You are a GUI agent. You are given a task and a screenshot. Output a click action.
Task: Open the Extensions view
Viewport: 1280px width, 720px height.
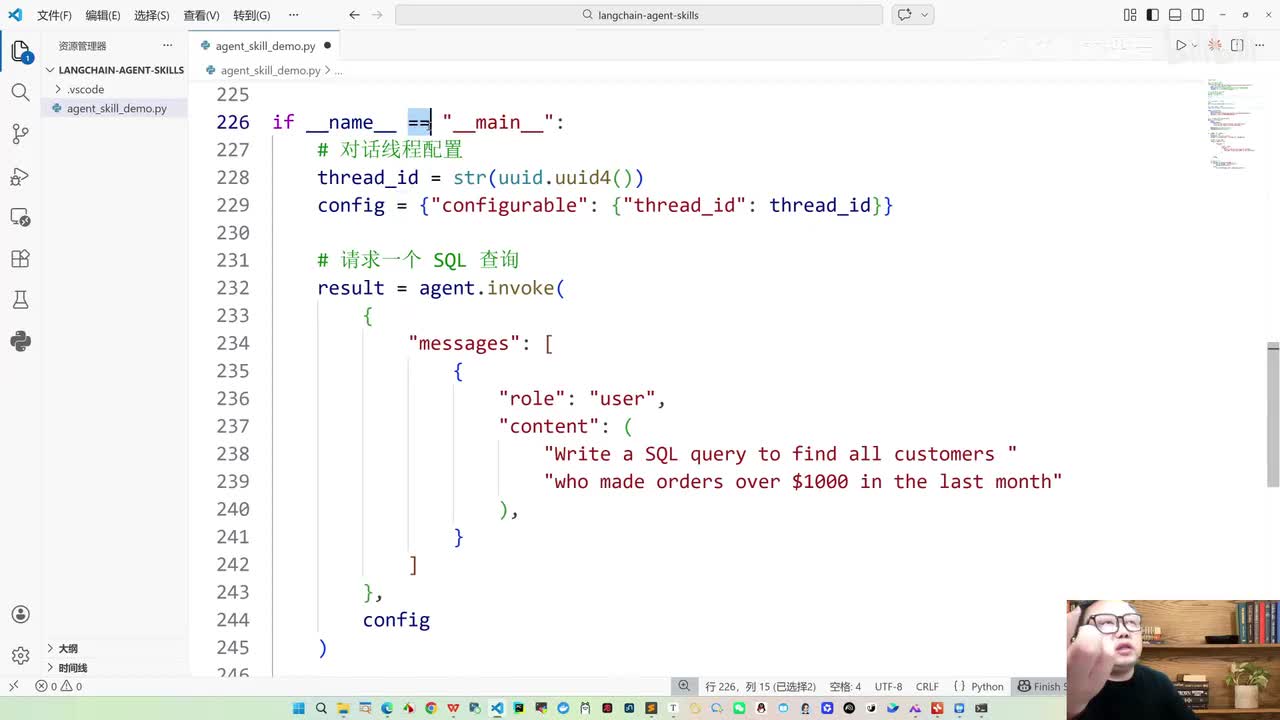[x=20, y=258]
